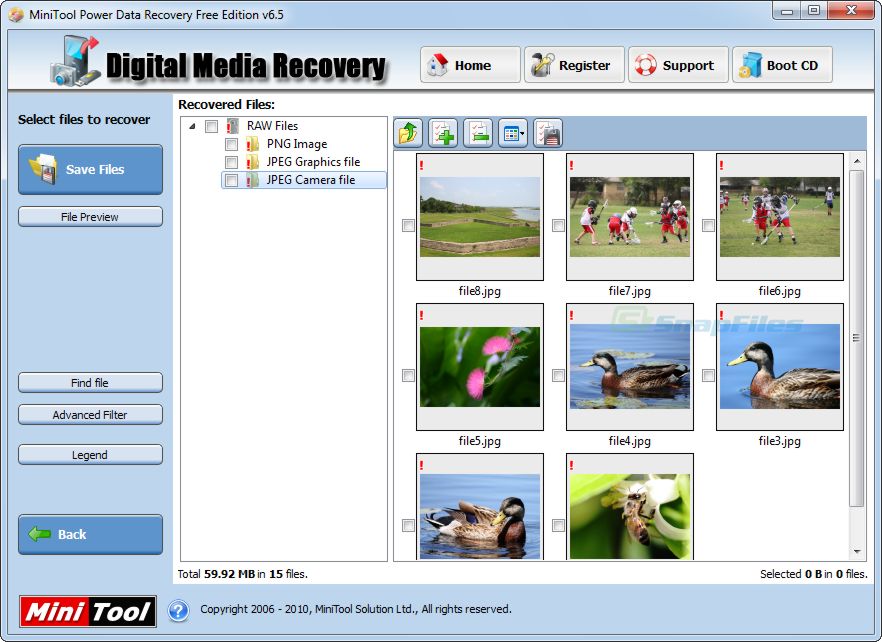Go up to the parent folder
The image size is (882, 642).
pos(408,133)
